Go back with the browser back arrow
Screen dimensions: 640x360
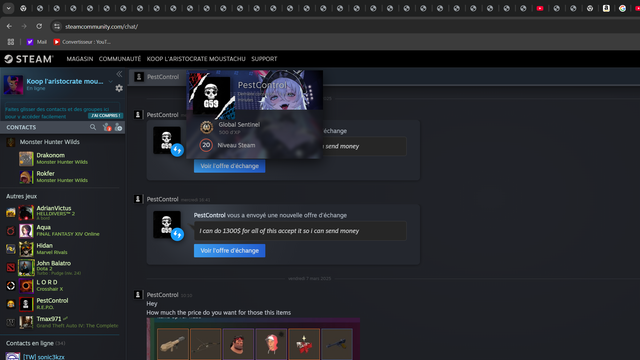[x=9, y=26]
